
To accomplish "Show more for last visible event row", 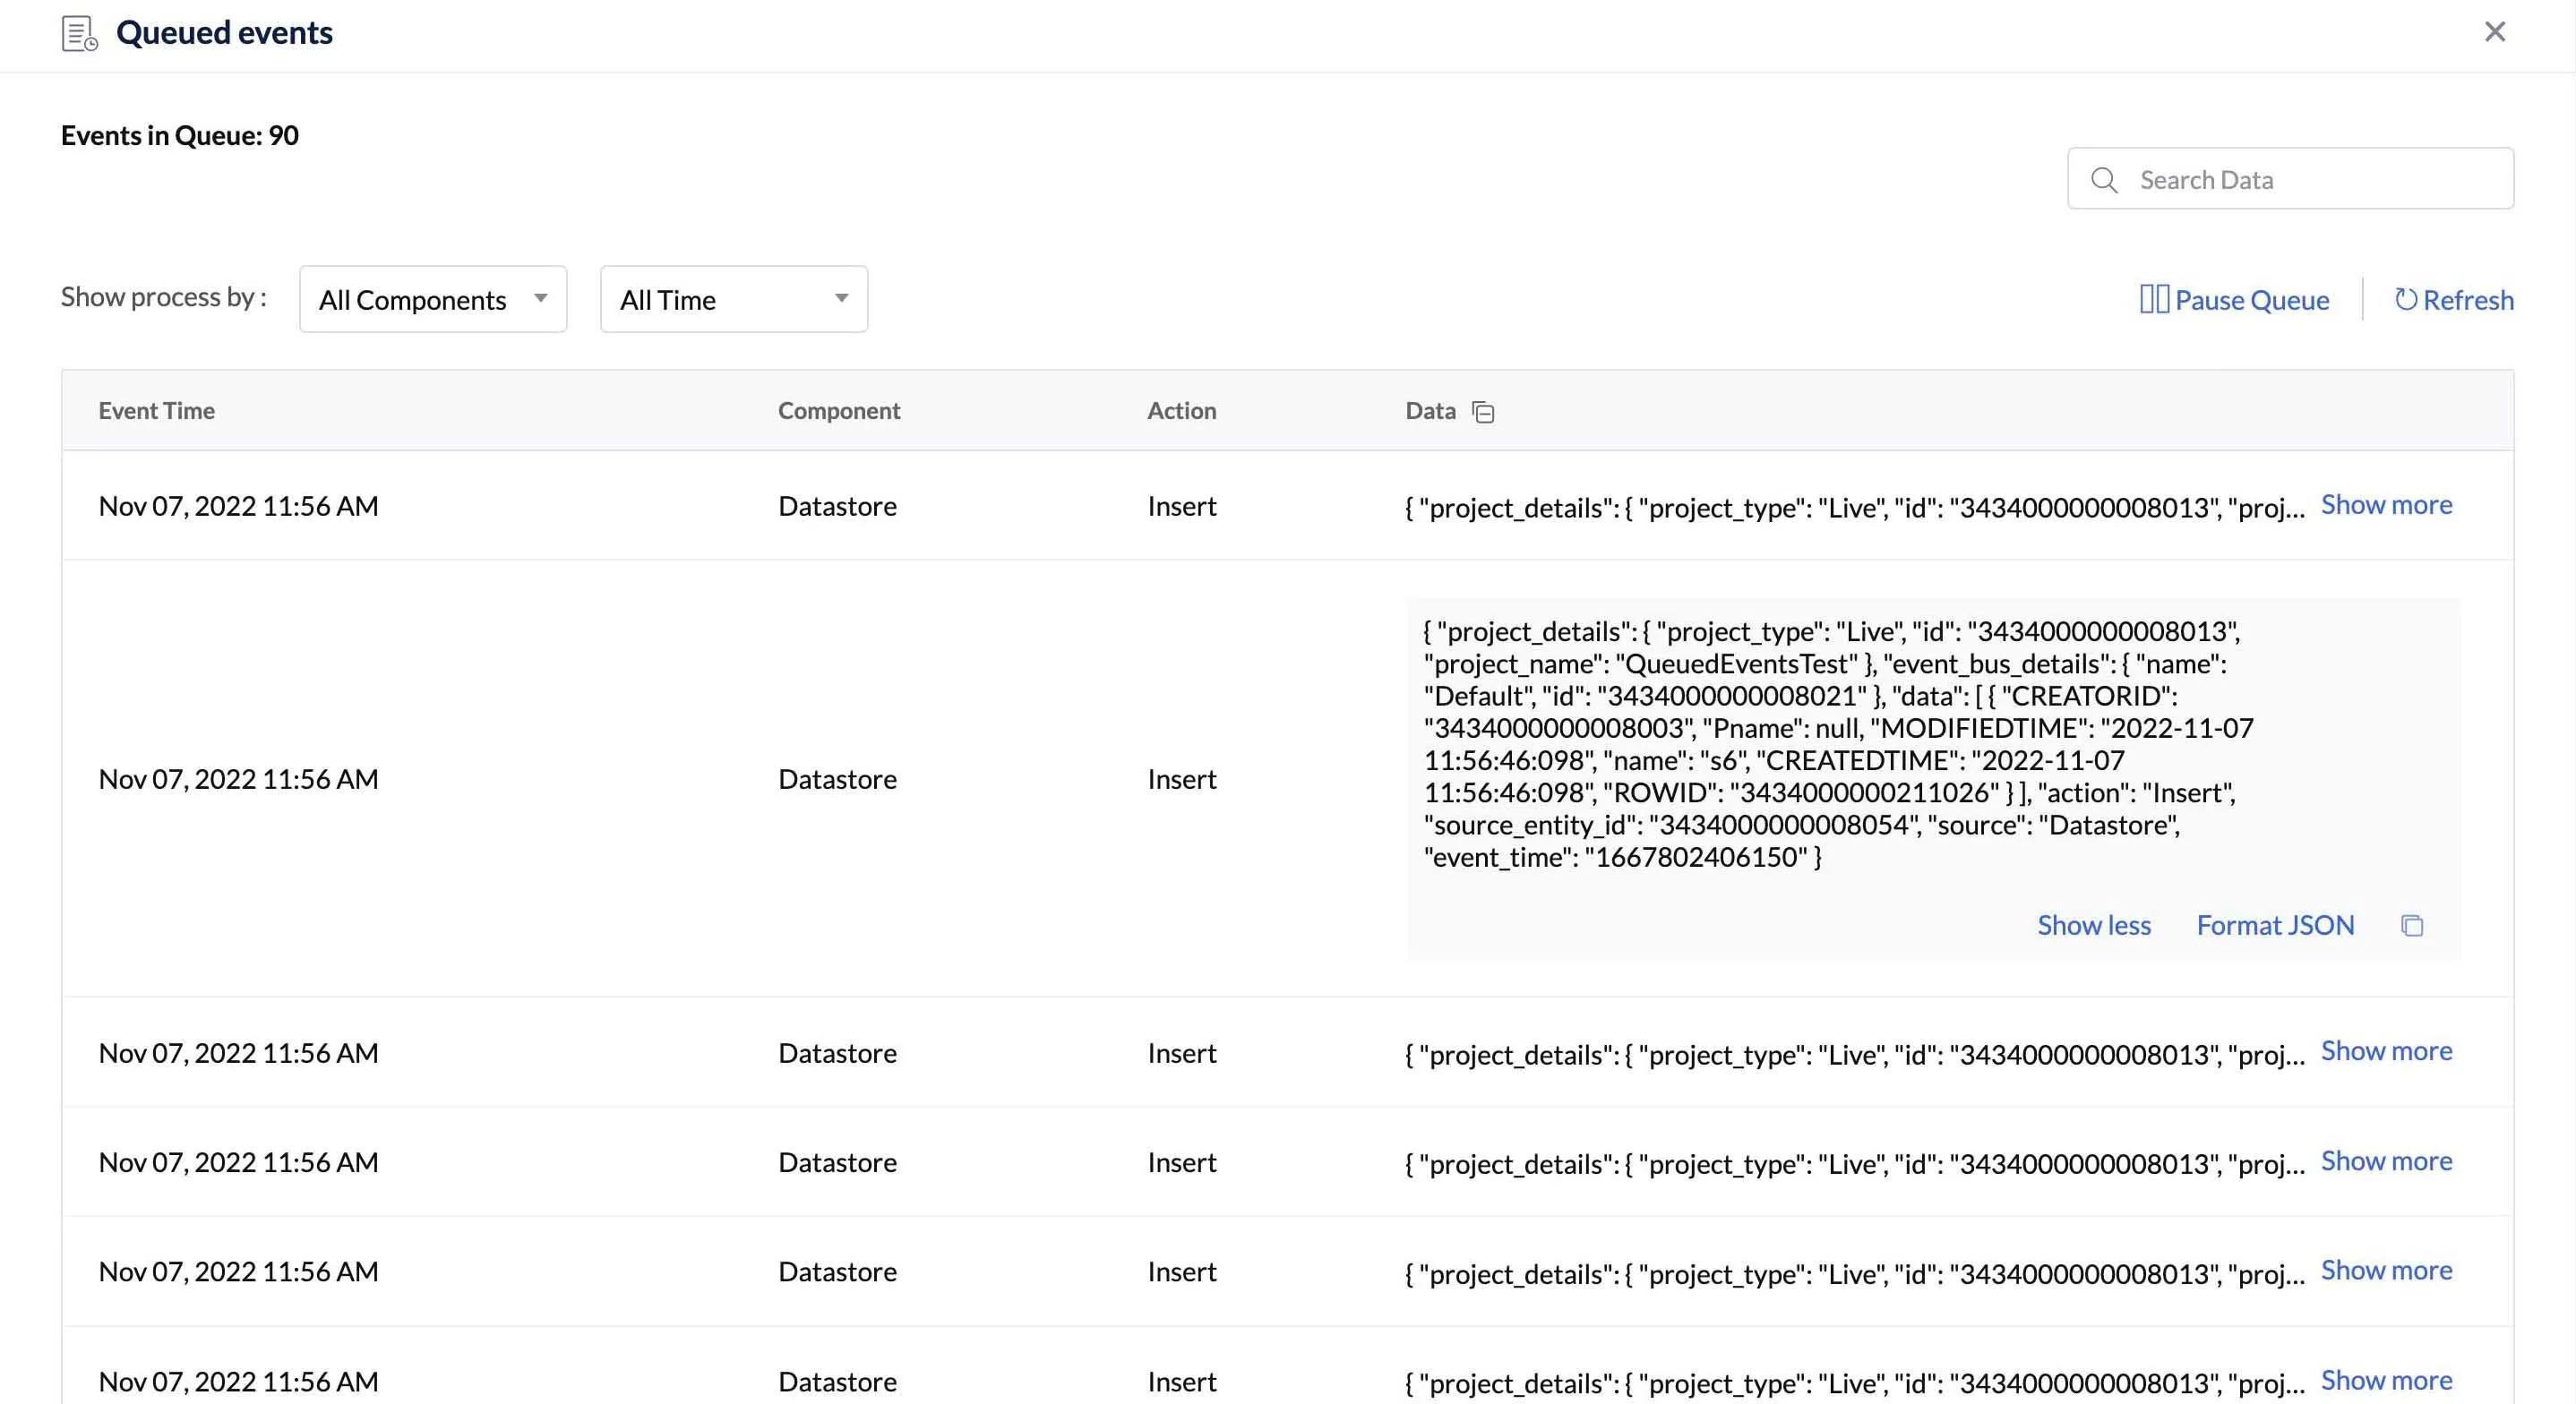I will tap(2386, 1380).
